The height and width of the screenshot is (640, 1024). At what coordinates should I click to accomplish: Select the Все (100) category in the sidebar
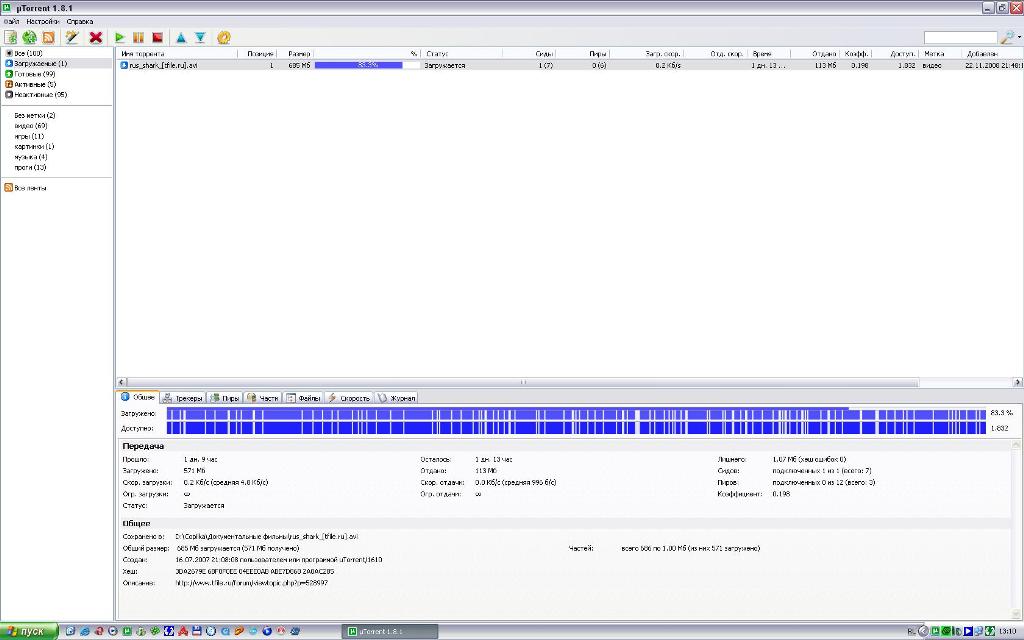[28, 53]
